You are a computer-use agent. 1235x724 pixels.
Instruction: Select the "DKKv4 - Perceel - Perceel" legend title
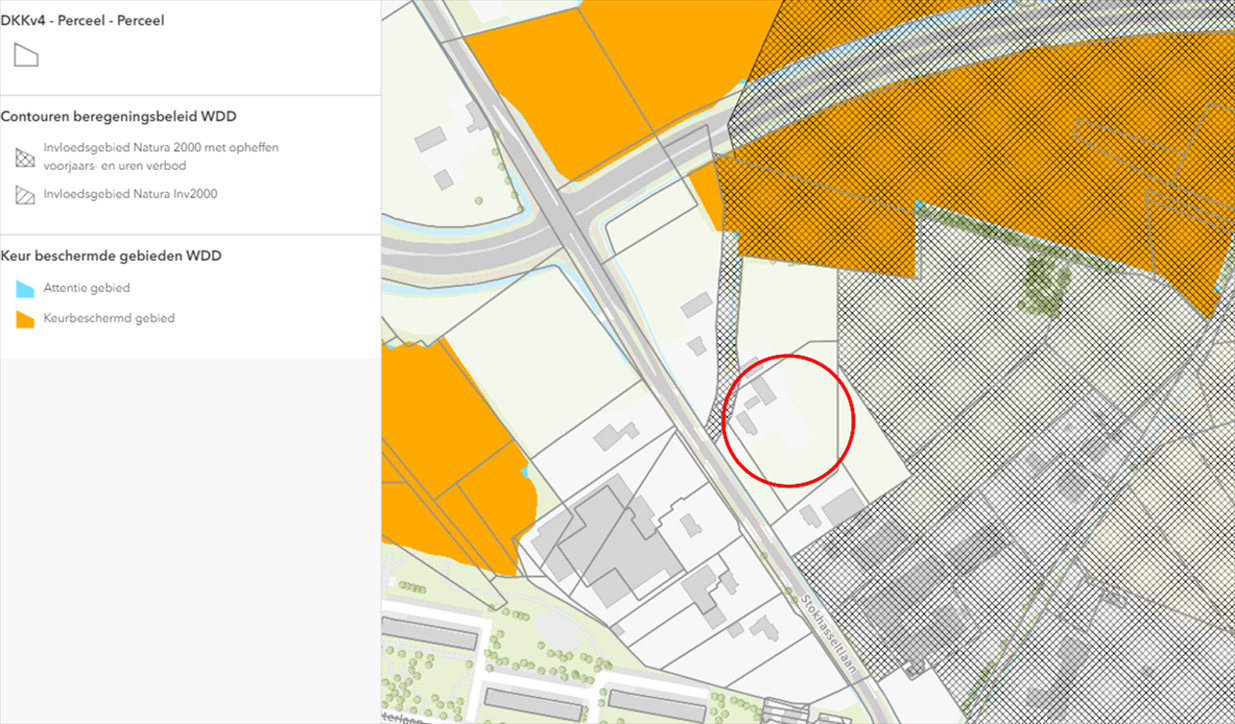[82, 20]
